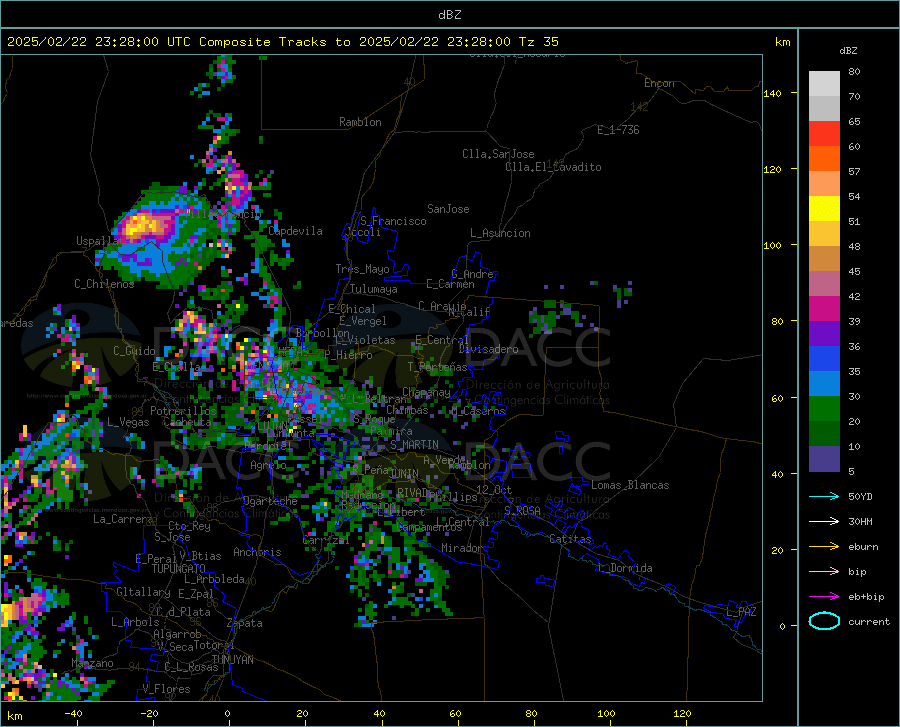The image size is (900, 727).
Task: Click the 'Potrerillos' place label
Action: coord(183,411)
